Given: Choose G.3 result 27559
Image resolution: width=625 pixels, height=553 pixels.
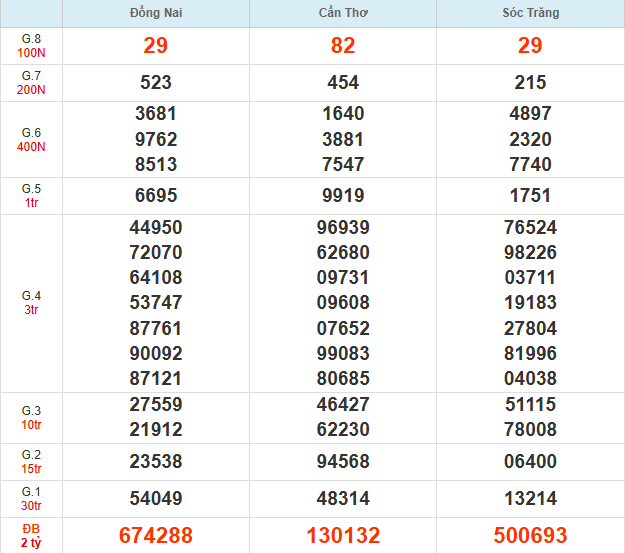Looking at the screenshot, I should coord(156,405).
